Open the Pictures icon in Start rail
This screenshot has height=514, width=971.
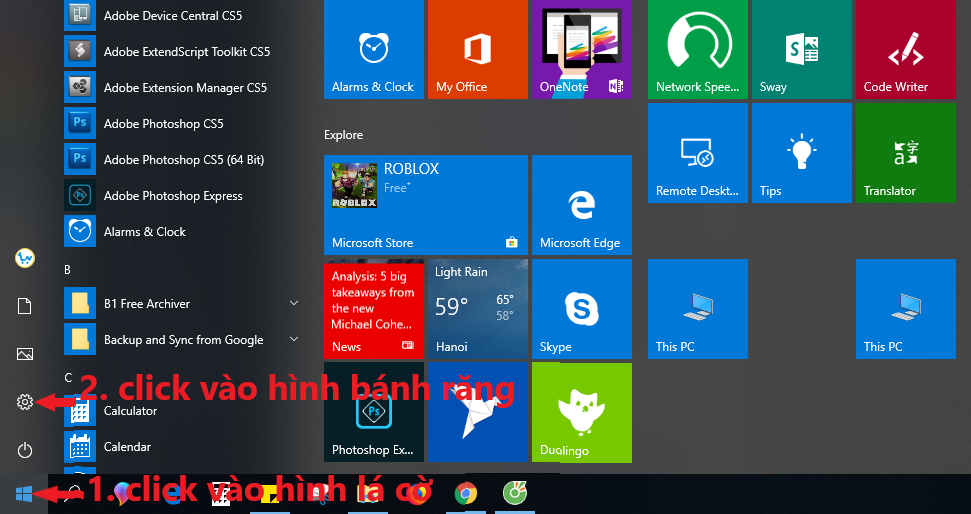point(25,354)
